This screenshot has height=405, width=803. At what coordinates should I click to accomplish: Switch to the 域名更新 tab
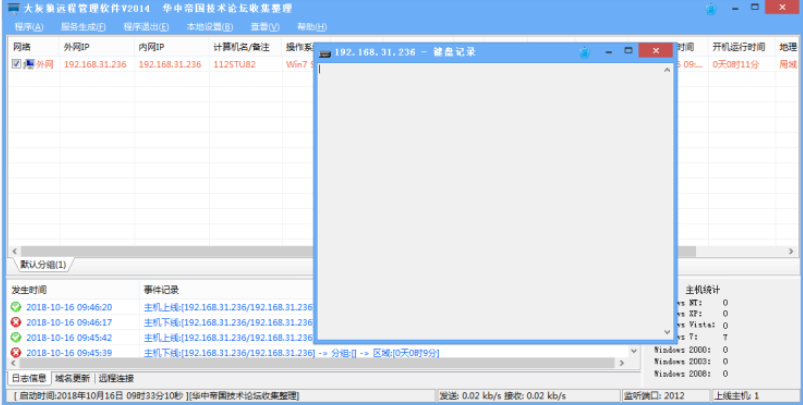click(x=72, y=378)
